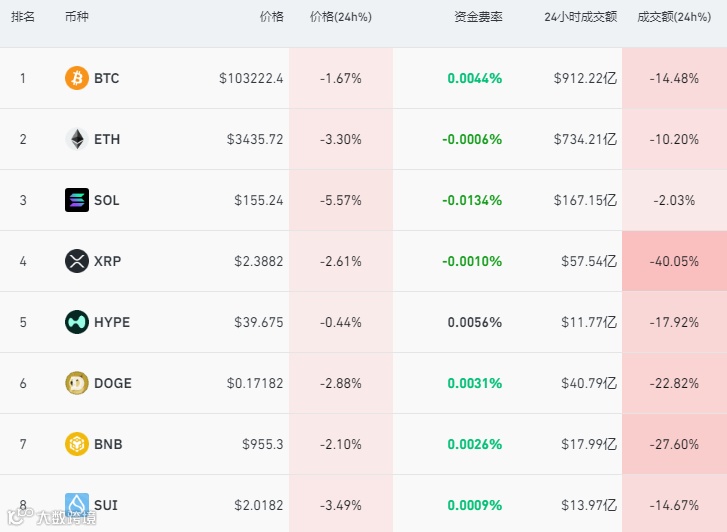Open the HYPE symbol link
The width and height of the screenshot is (727, 532).
tap(112, 322)
